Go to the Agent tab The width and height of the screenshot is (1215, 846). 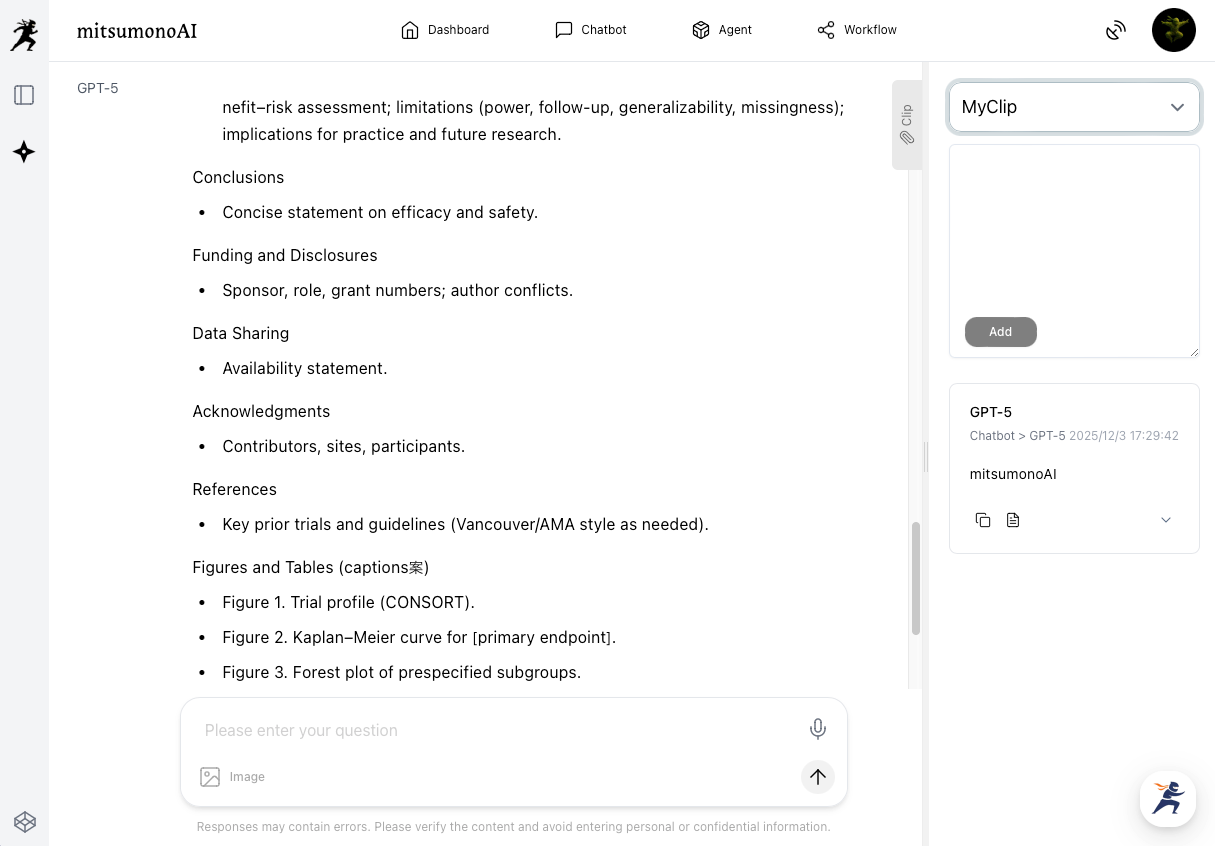pos(722,30)
